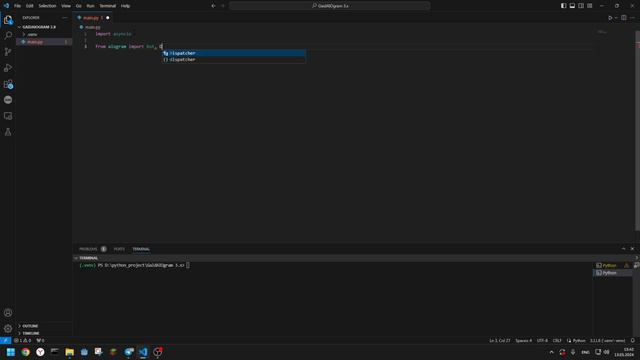Image resolution: width=640 pixels, height=360 pixels.
Task: Open the Search view in activity bar
Action: pyautogui.click(x=8, y=36)
